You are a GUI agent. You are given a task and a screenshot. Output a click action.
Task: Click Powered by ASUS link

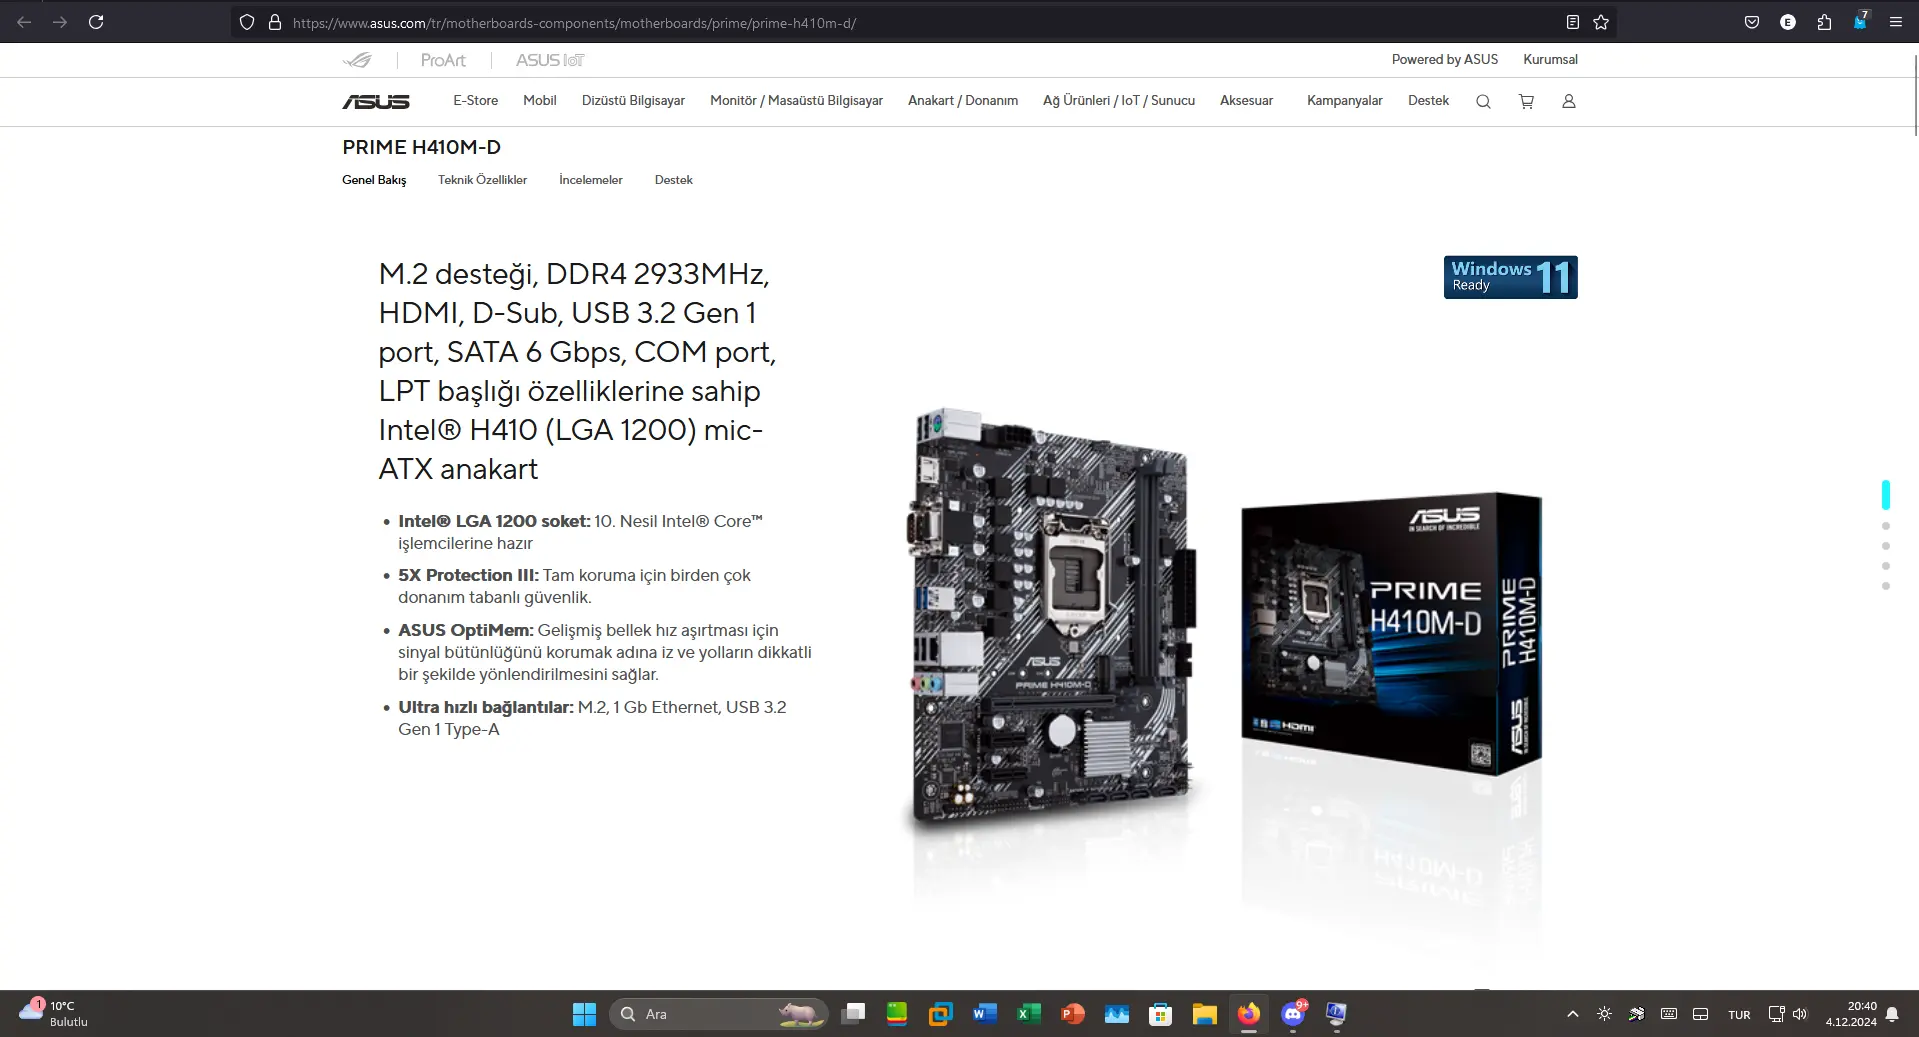click(x=1445, y=59)
